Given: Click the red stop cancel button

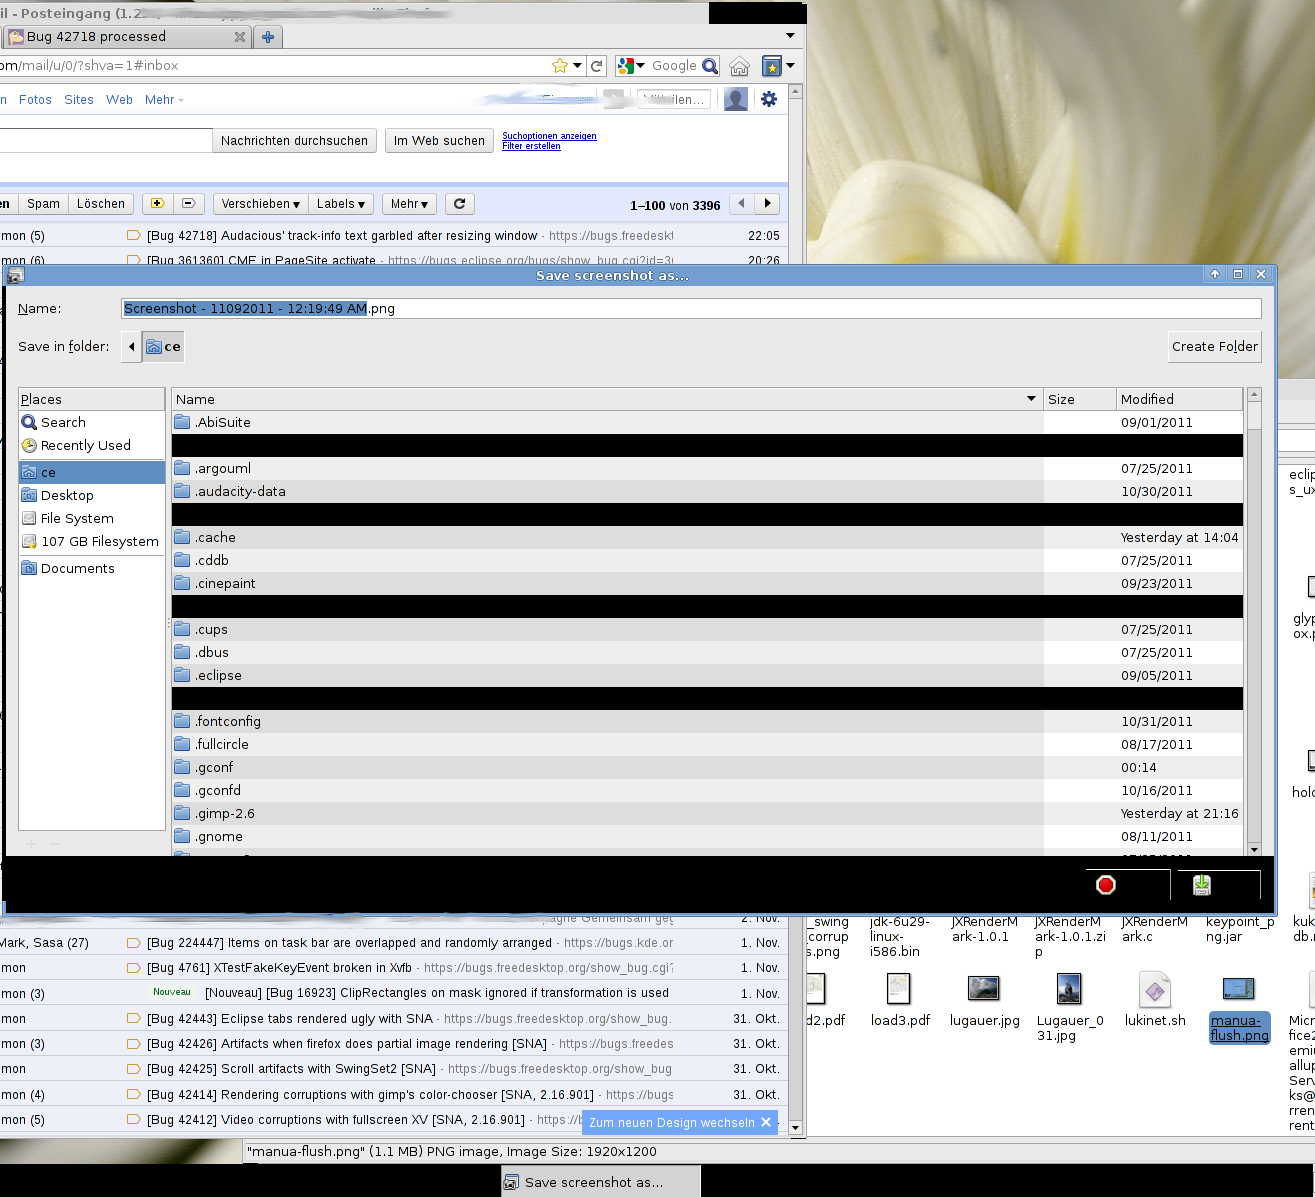Looking at the screenshot, I should (x=1106, y=885).
